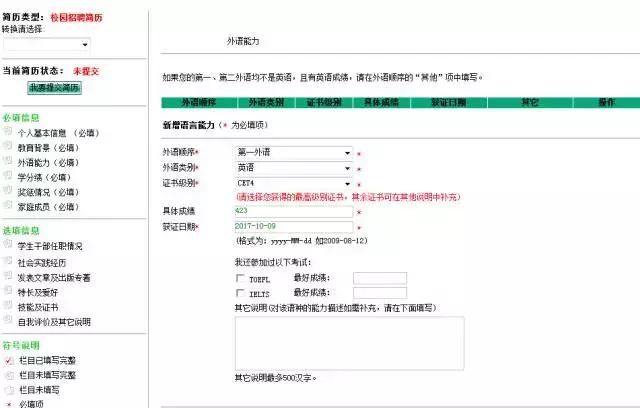Click status icon beside 学分绩
Image resolution: width=640 pixels, height=408 pixels.
(x=7, y=175)
